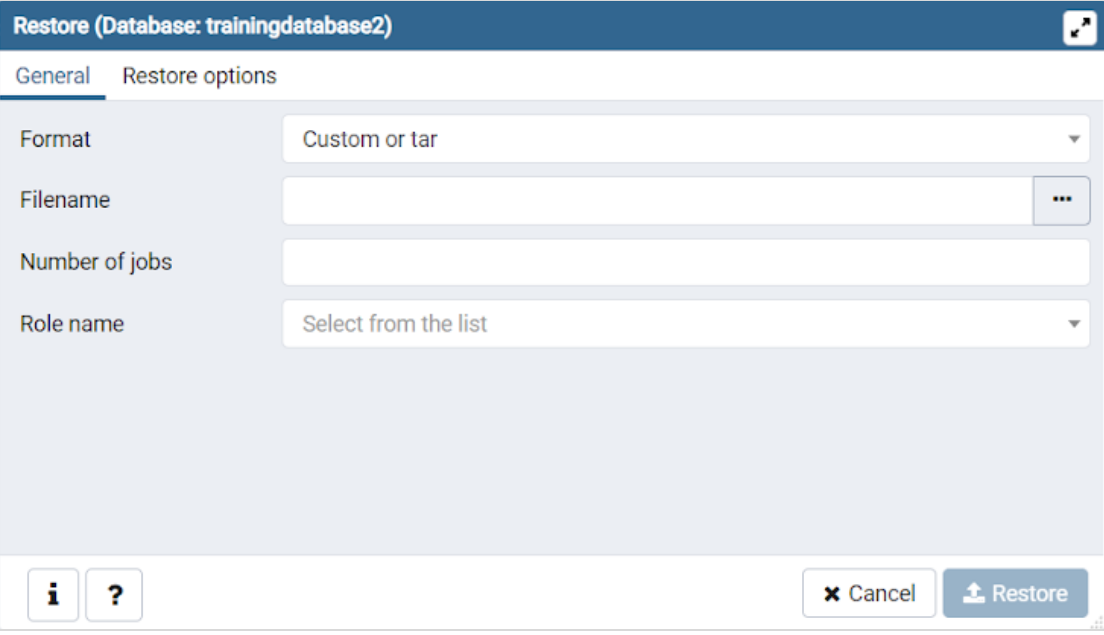Grab the dialog resize grip corner

(1096, 626)
